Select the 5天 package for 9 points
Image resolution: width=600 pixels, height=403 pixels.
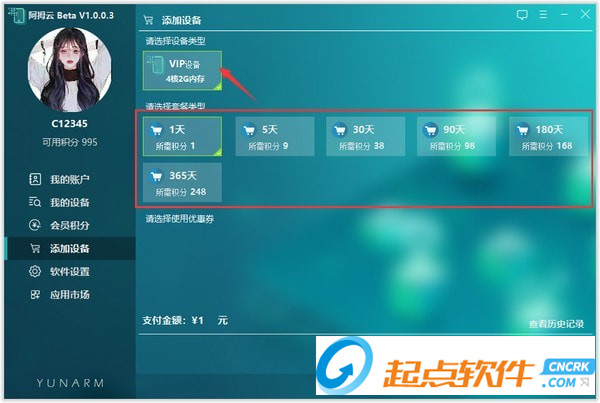(x=275, y=137)
